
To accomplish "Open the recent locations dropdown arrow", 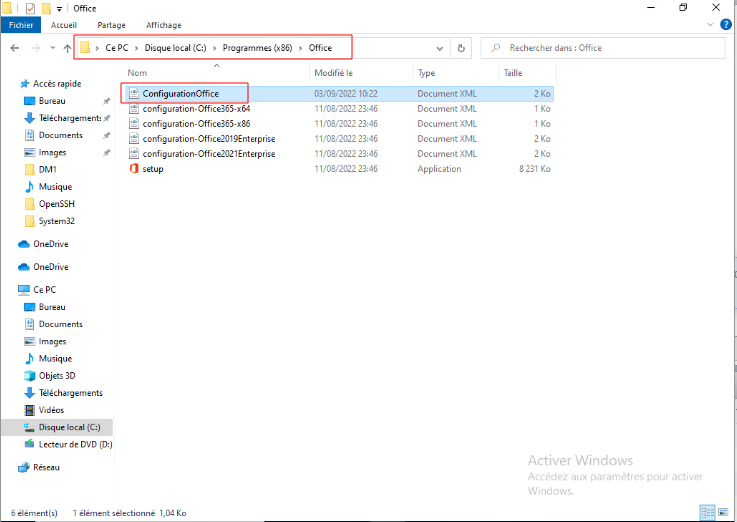I will tap(51, 47).
